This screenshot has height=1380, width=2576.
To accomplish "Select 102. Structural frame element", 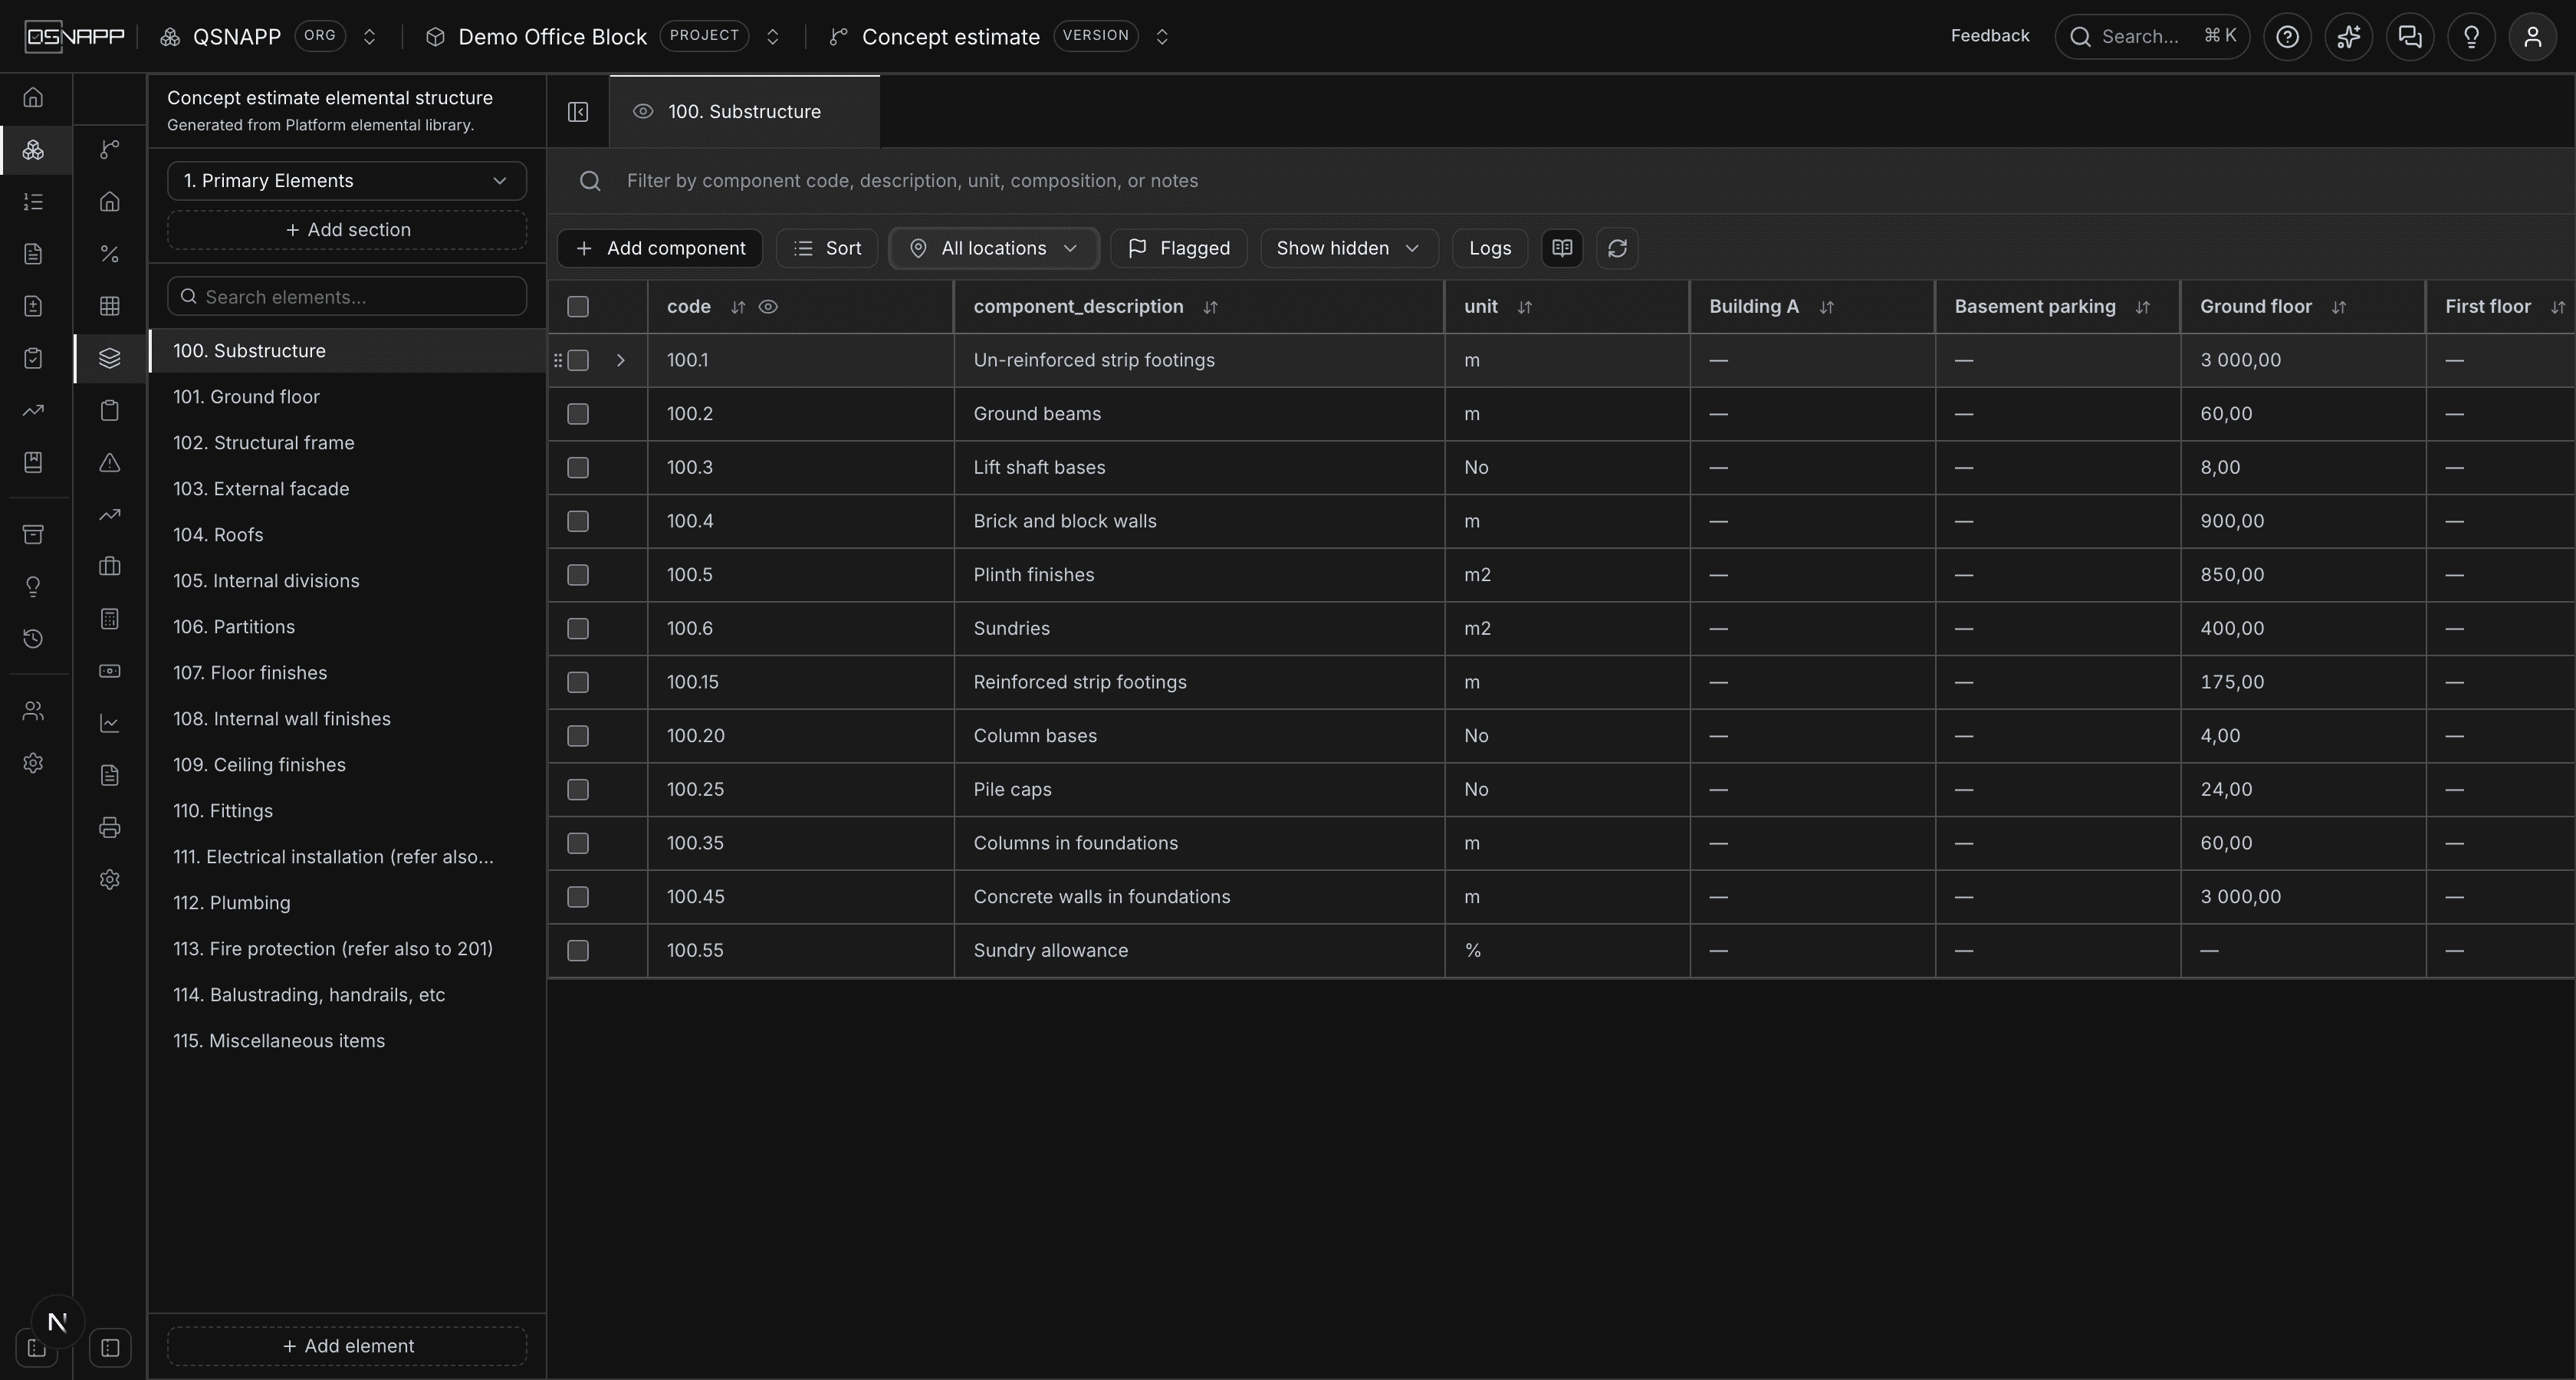I will coord(347,443).
